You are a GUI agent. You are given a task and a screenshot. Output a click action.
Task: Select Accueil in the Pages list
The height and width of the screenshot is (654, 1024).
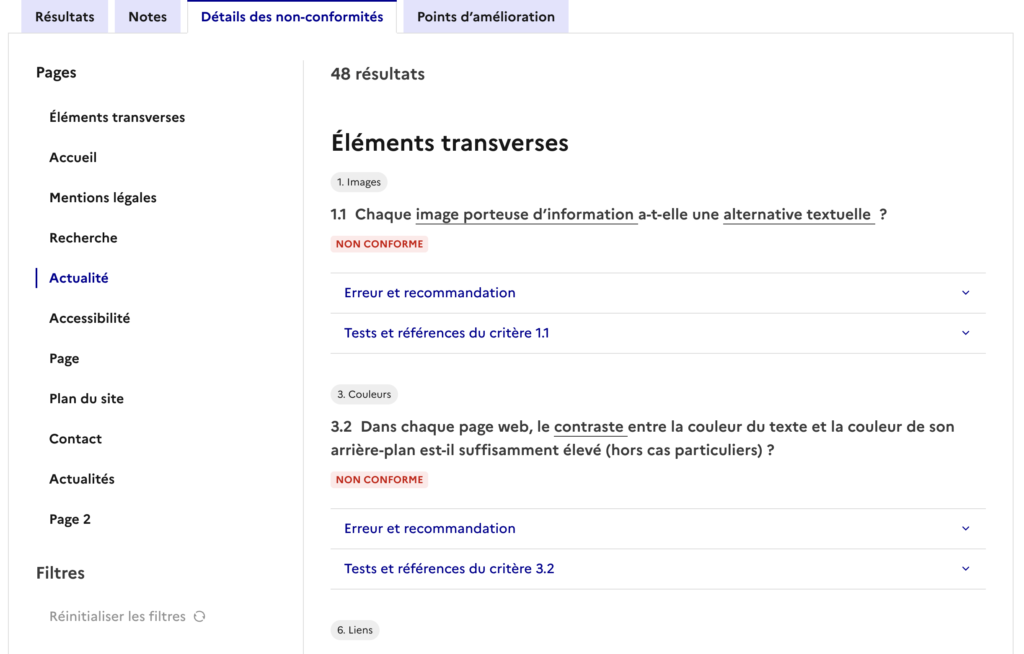pos(73,157)
